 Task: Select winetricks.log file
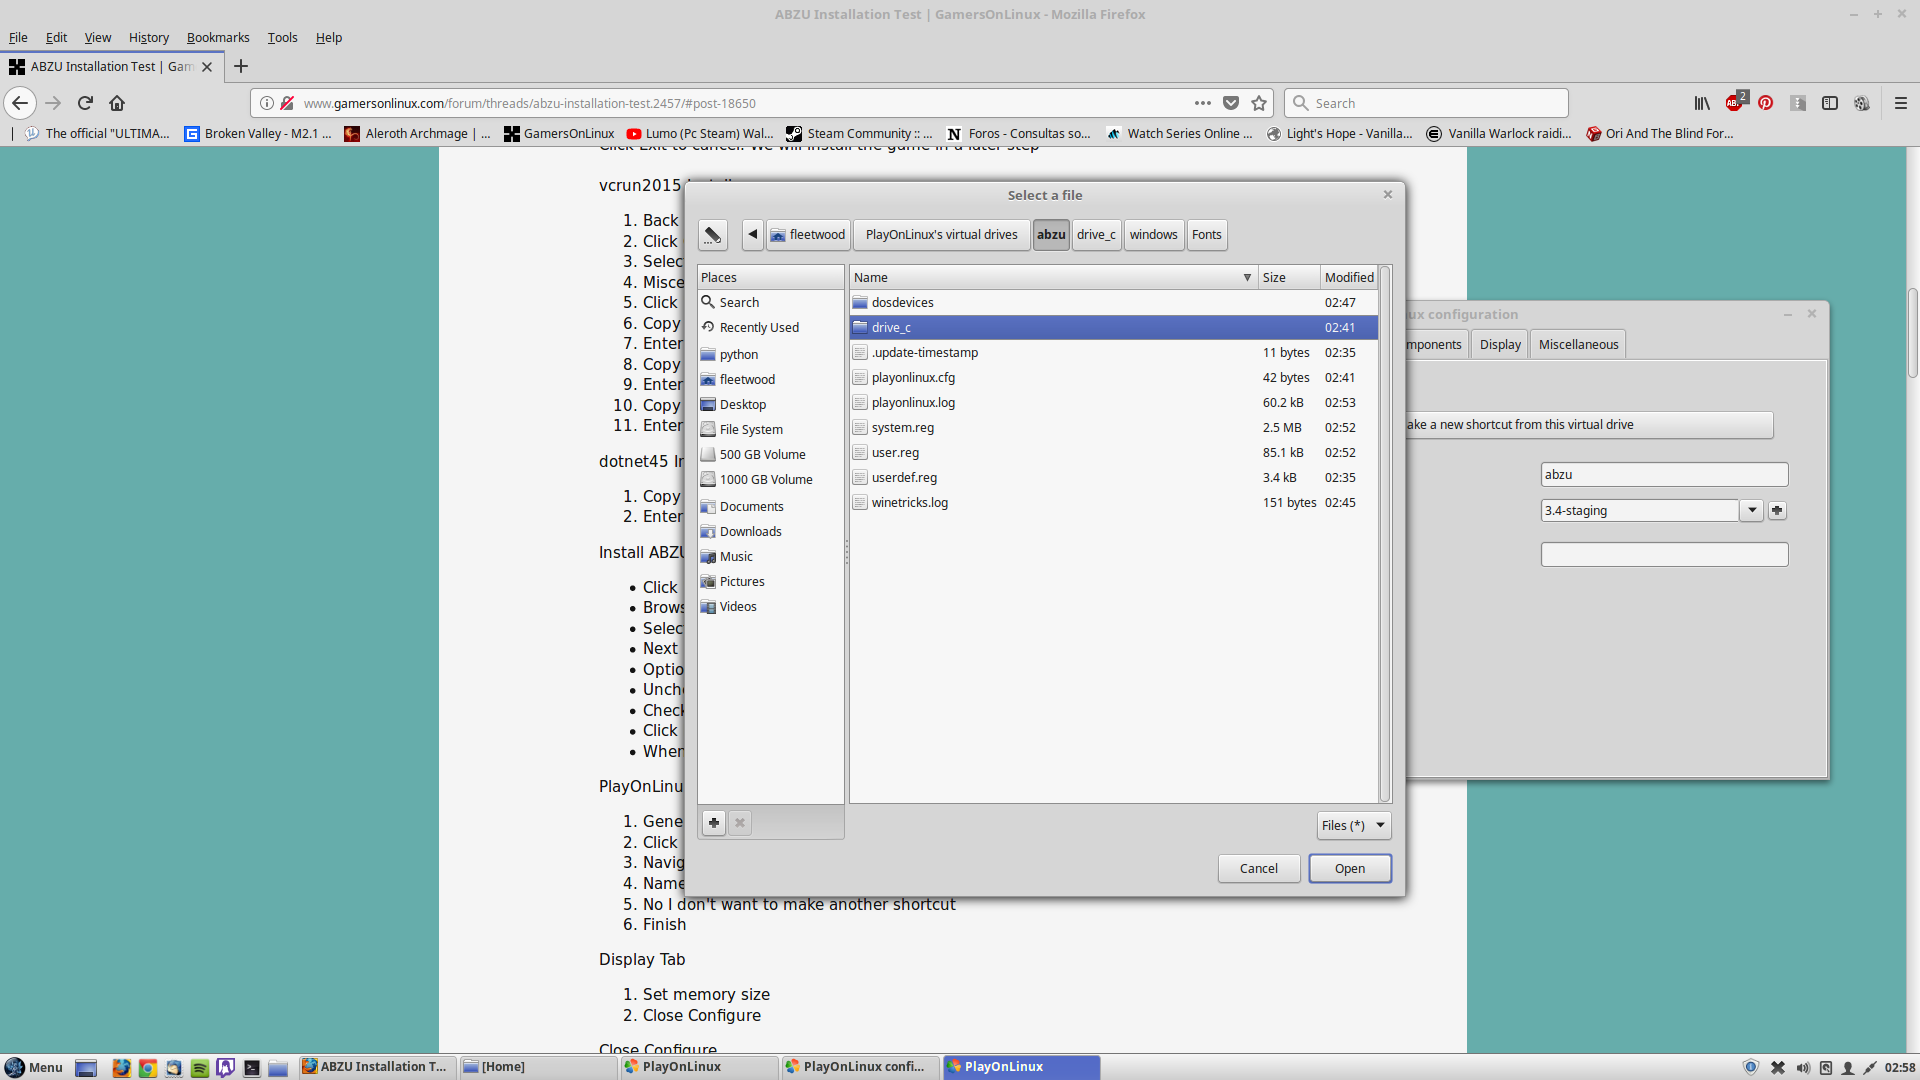[1114, 502]
